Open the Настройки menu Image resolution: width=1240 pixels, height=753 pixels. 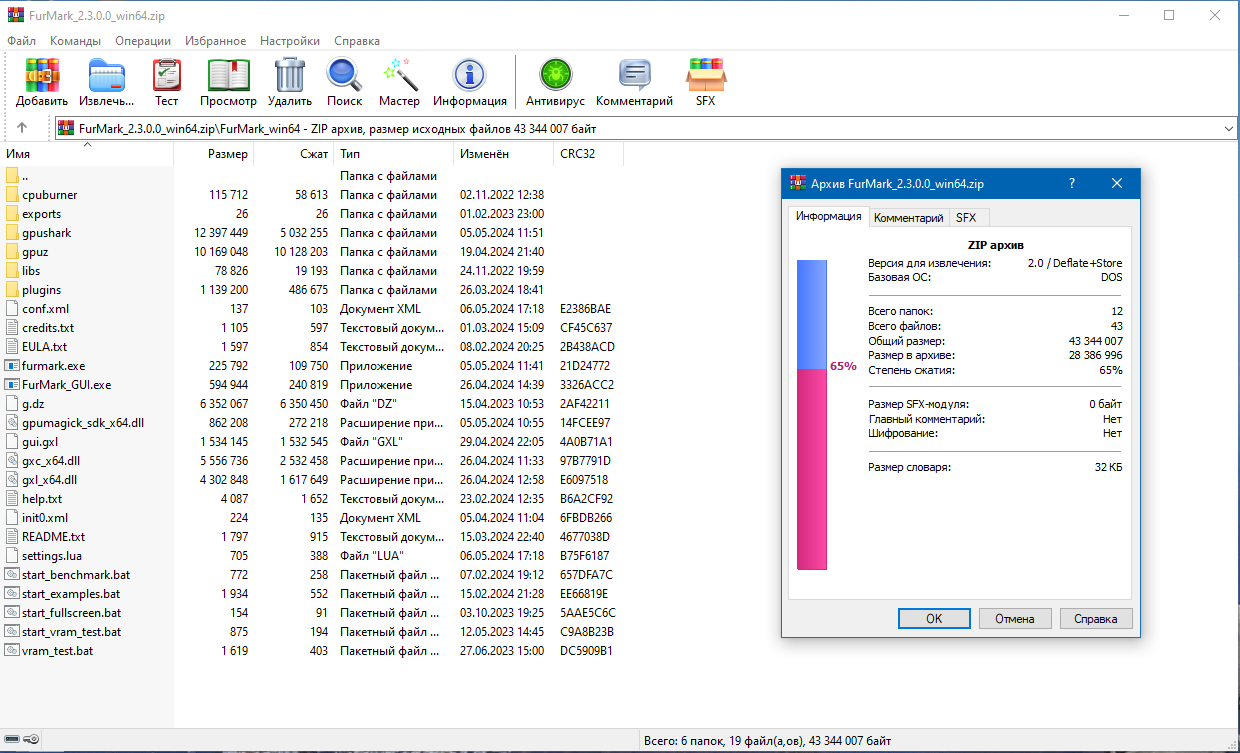[x=290, y=41]
